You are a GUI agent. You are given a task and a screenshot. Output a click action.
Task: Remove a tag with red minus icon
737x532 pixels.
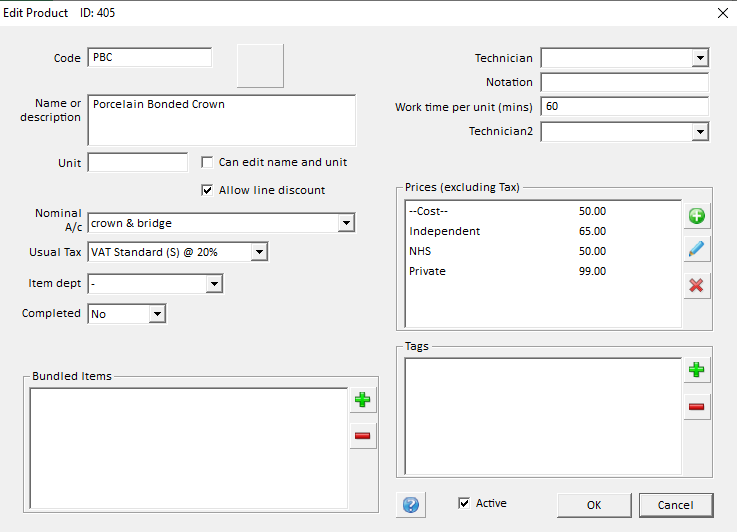point(696,406)
